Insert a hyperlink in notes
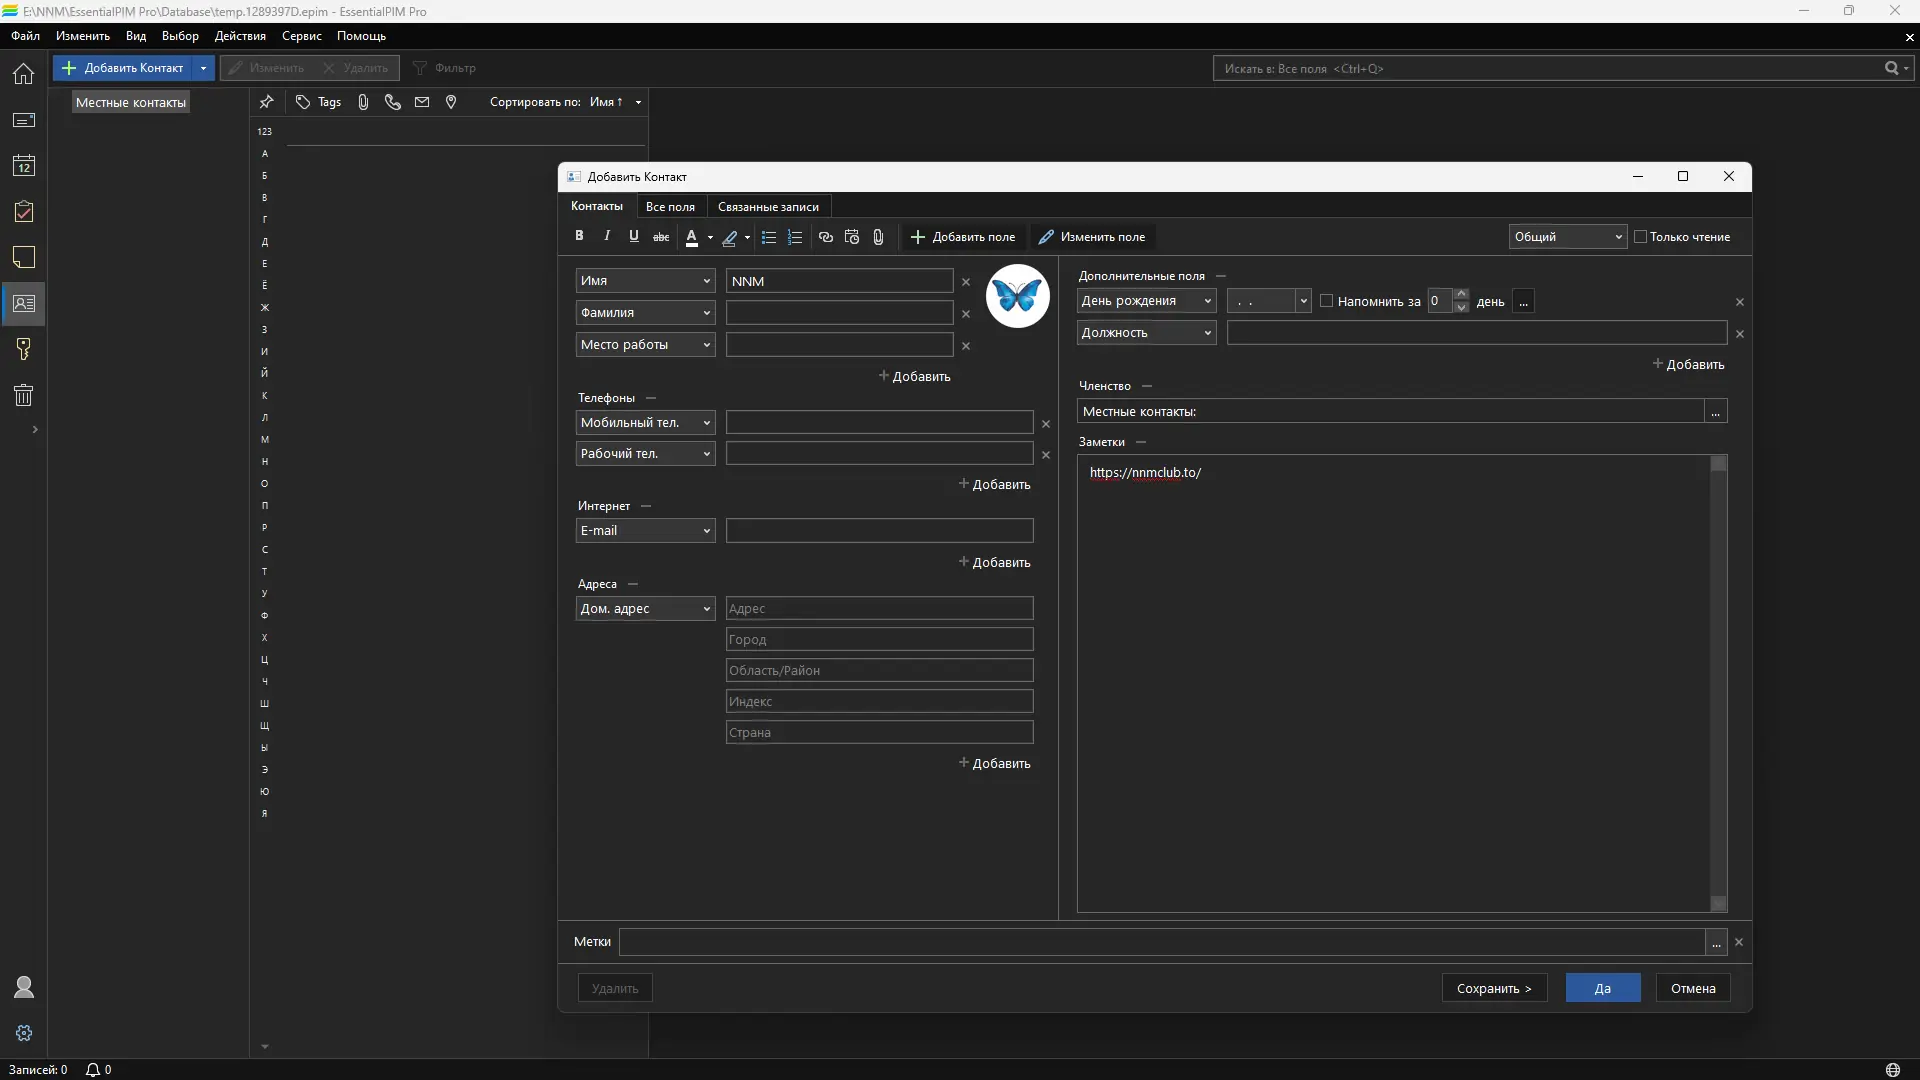Screen dimensions: 1920x1080 pos(826,237)
